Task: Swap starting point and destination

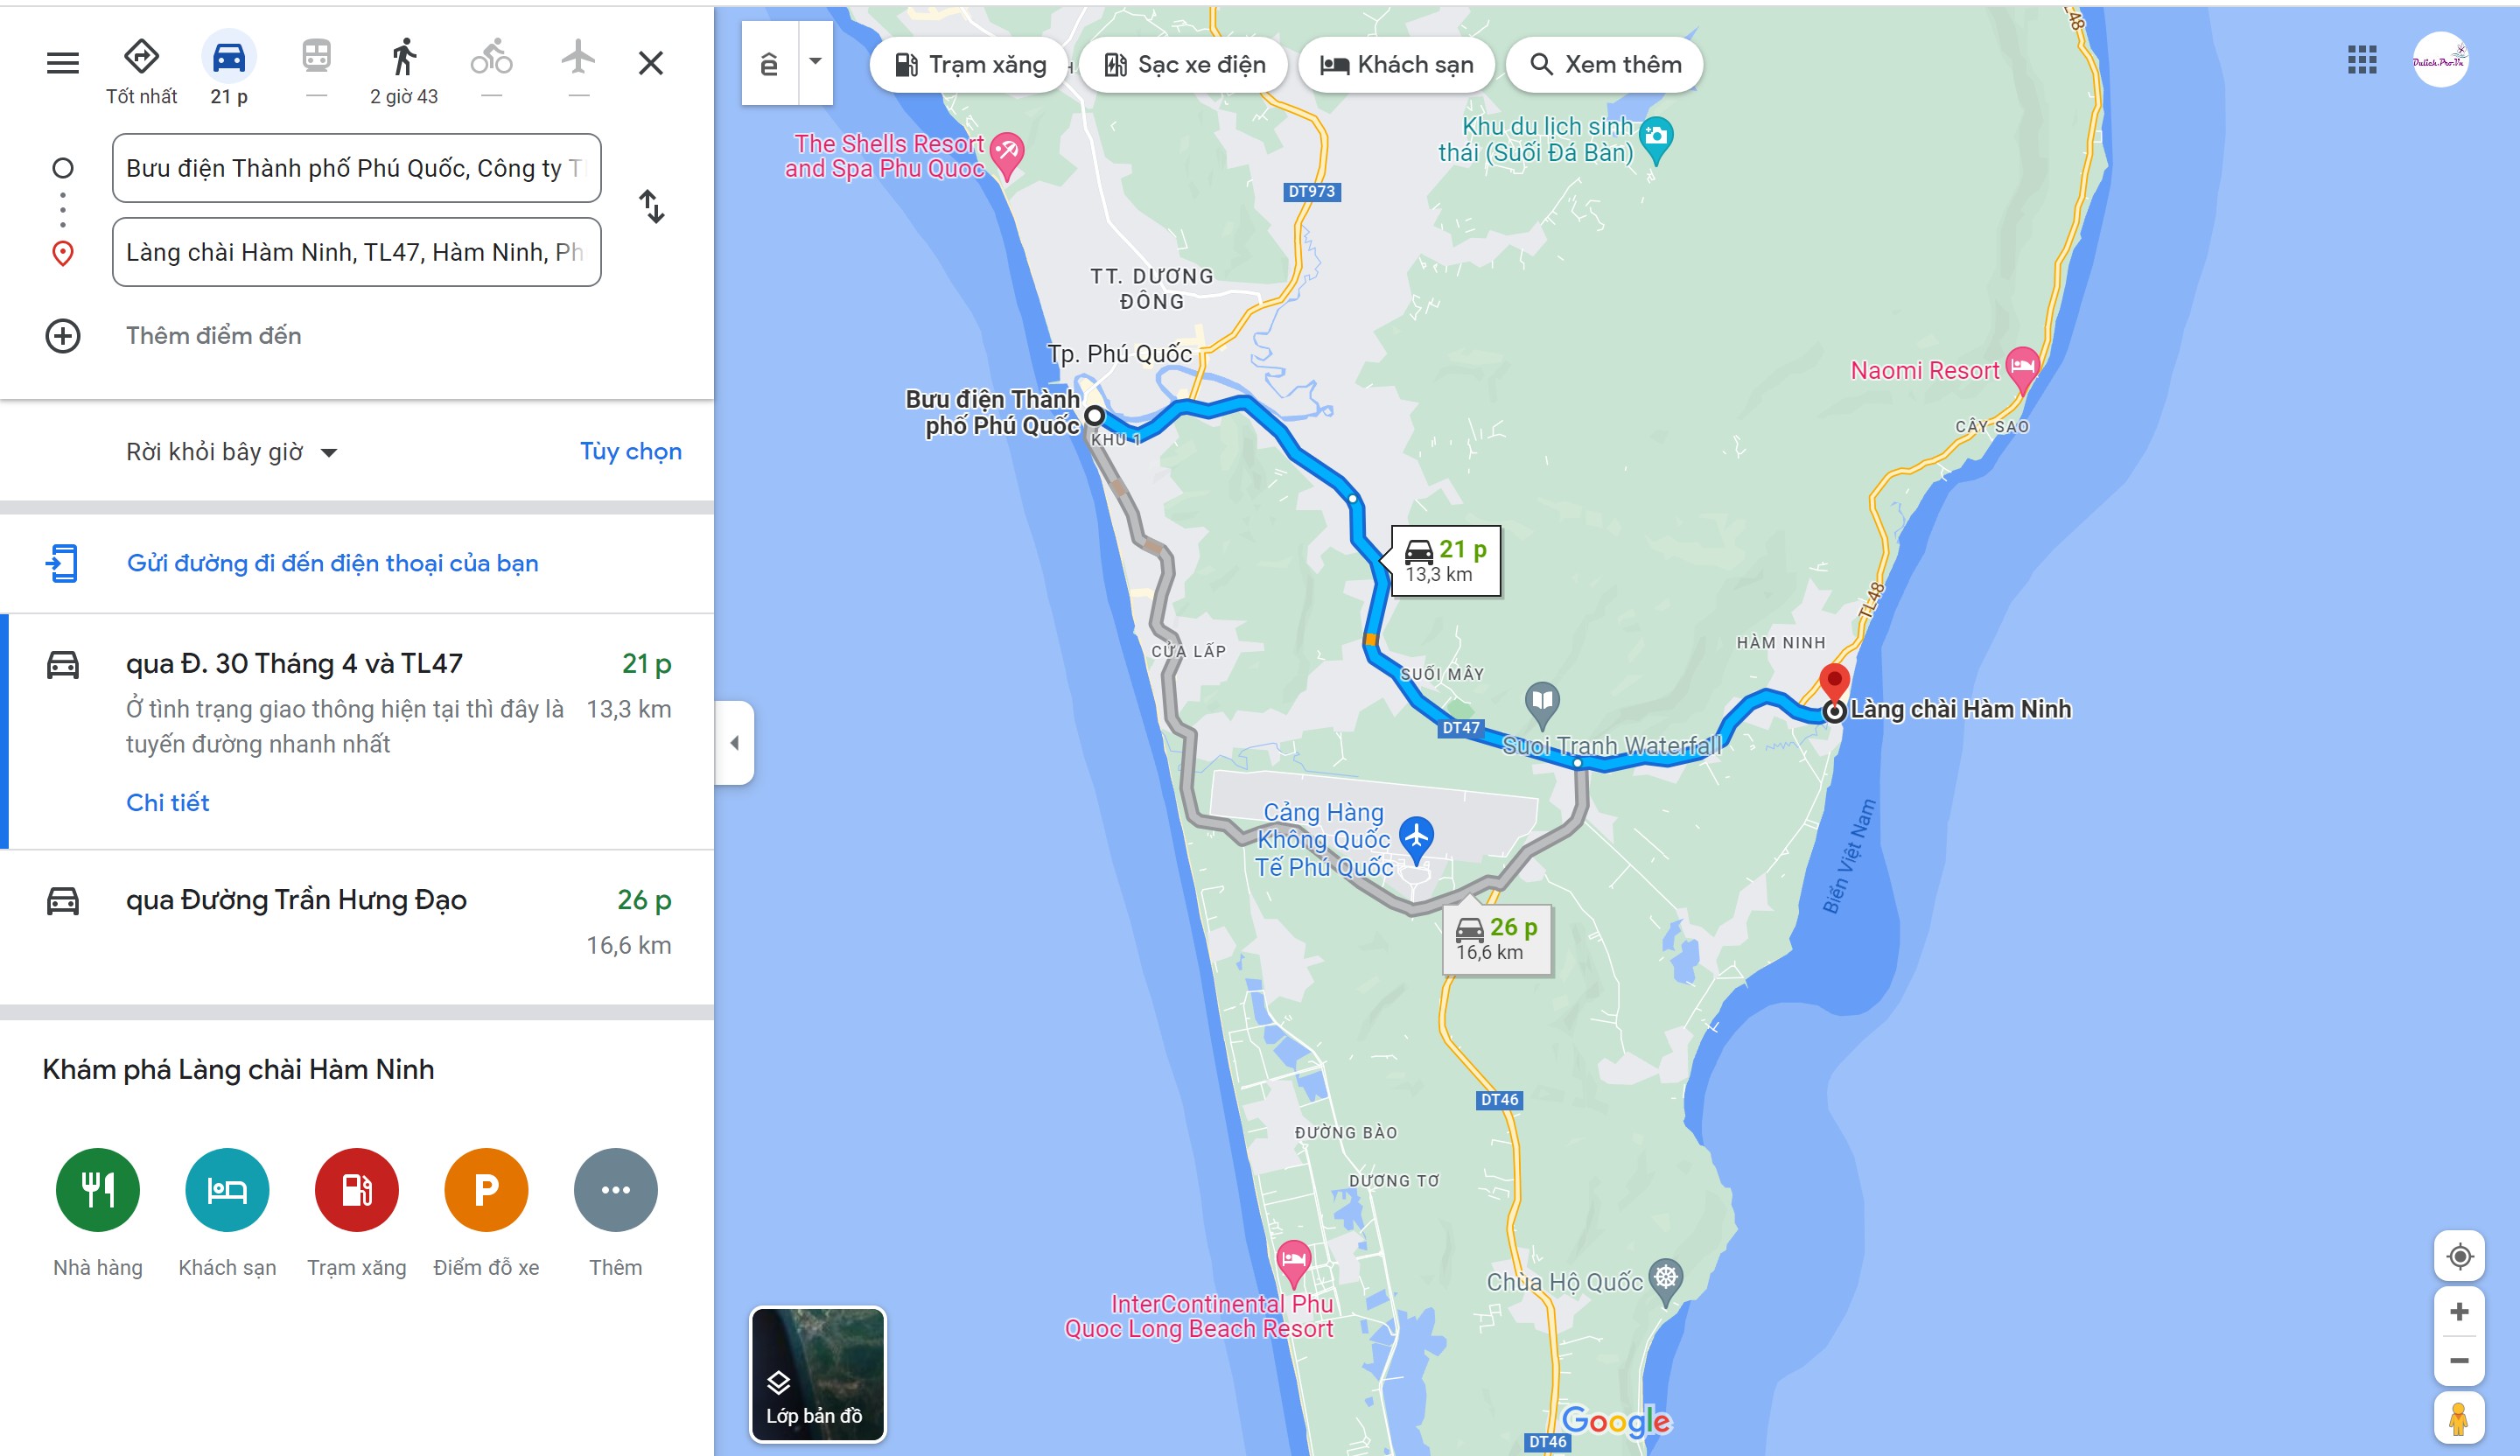Action: tap(652, 207)
